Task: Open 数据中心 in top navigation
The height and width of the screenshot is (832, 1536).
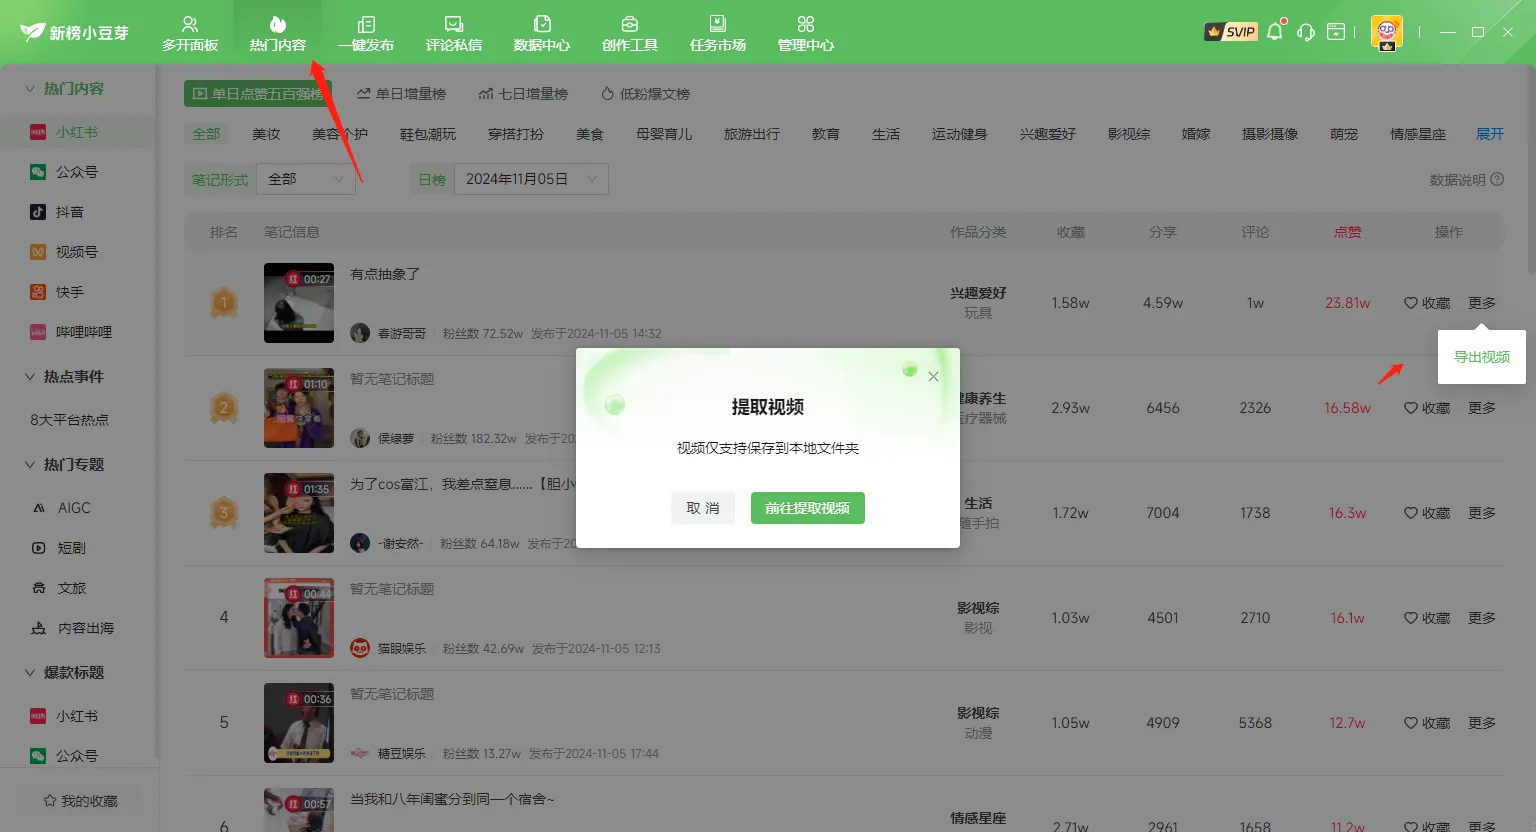Action: 542,33
